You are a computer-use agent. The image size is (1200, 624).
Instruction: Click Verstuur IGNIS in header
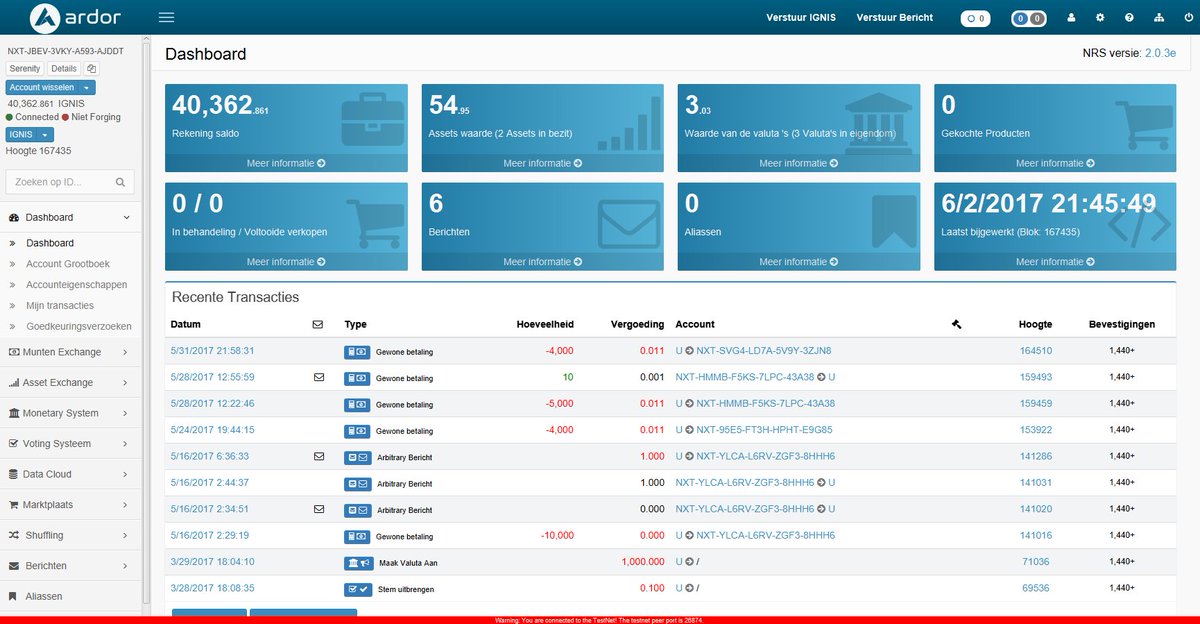[x=801, y=18]
